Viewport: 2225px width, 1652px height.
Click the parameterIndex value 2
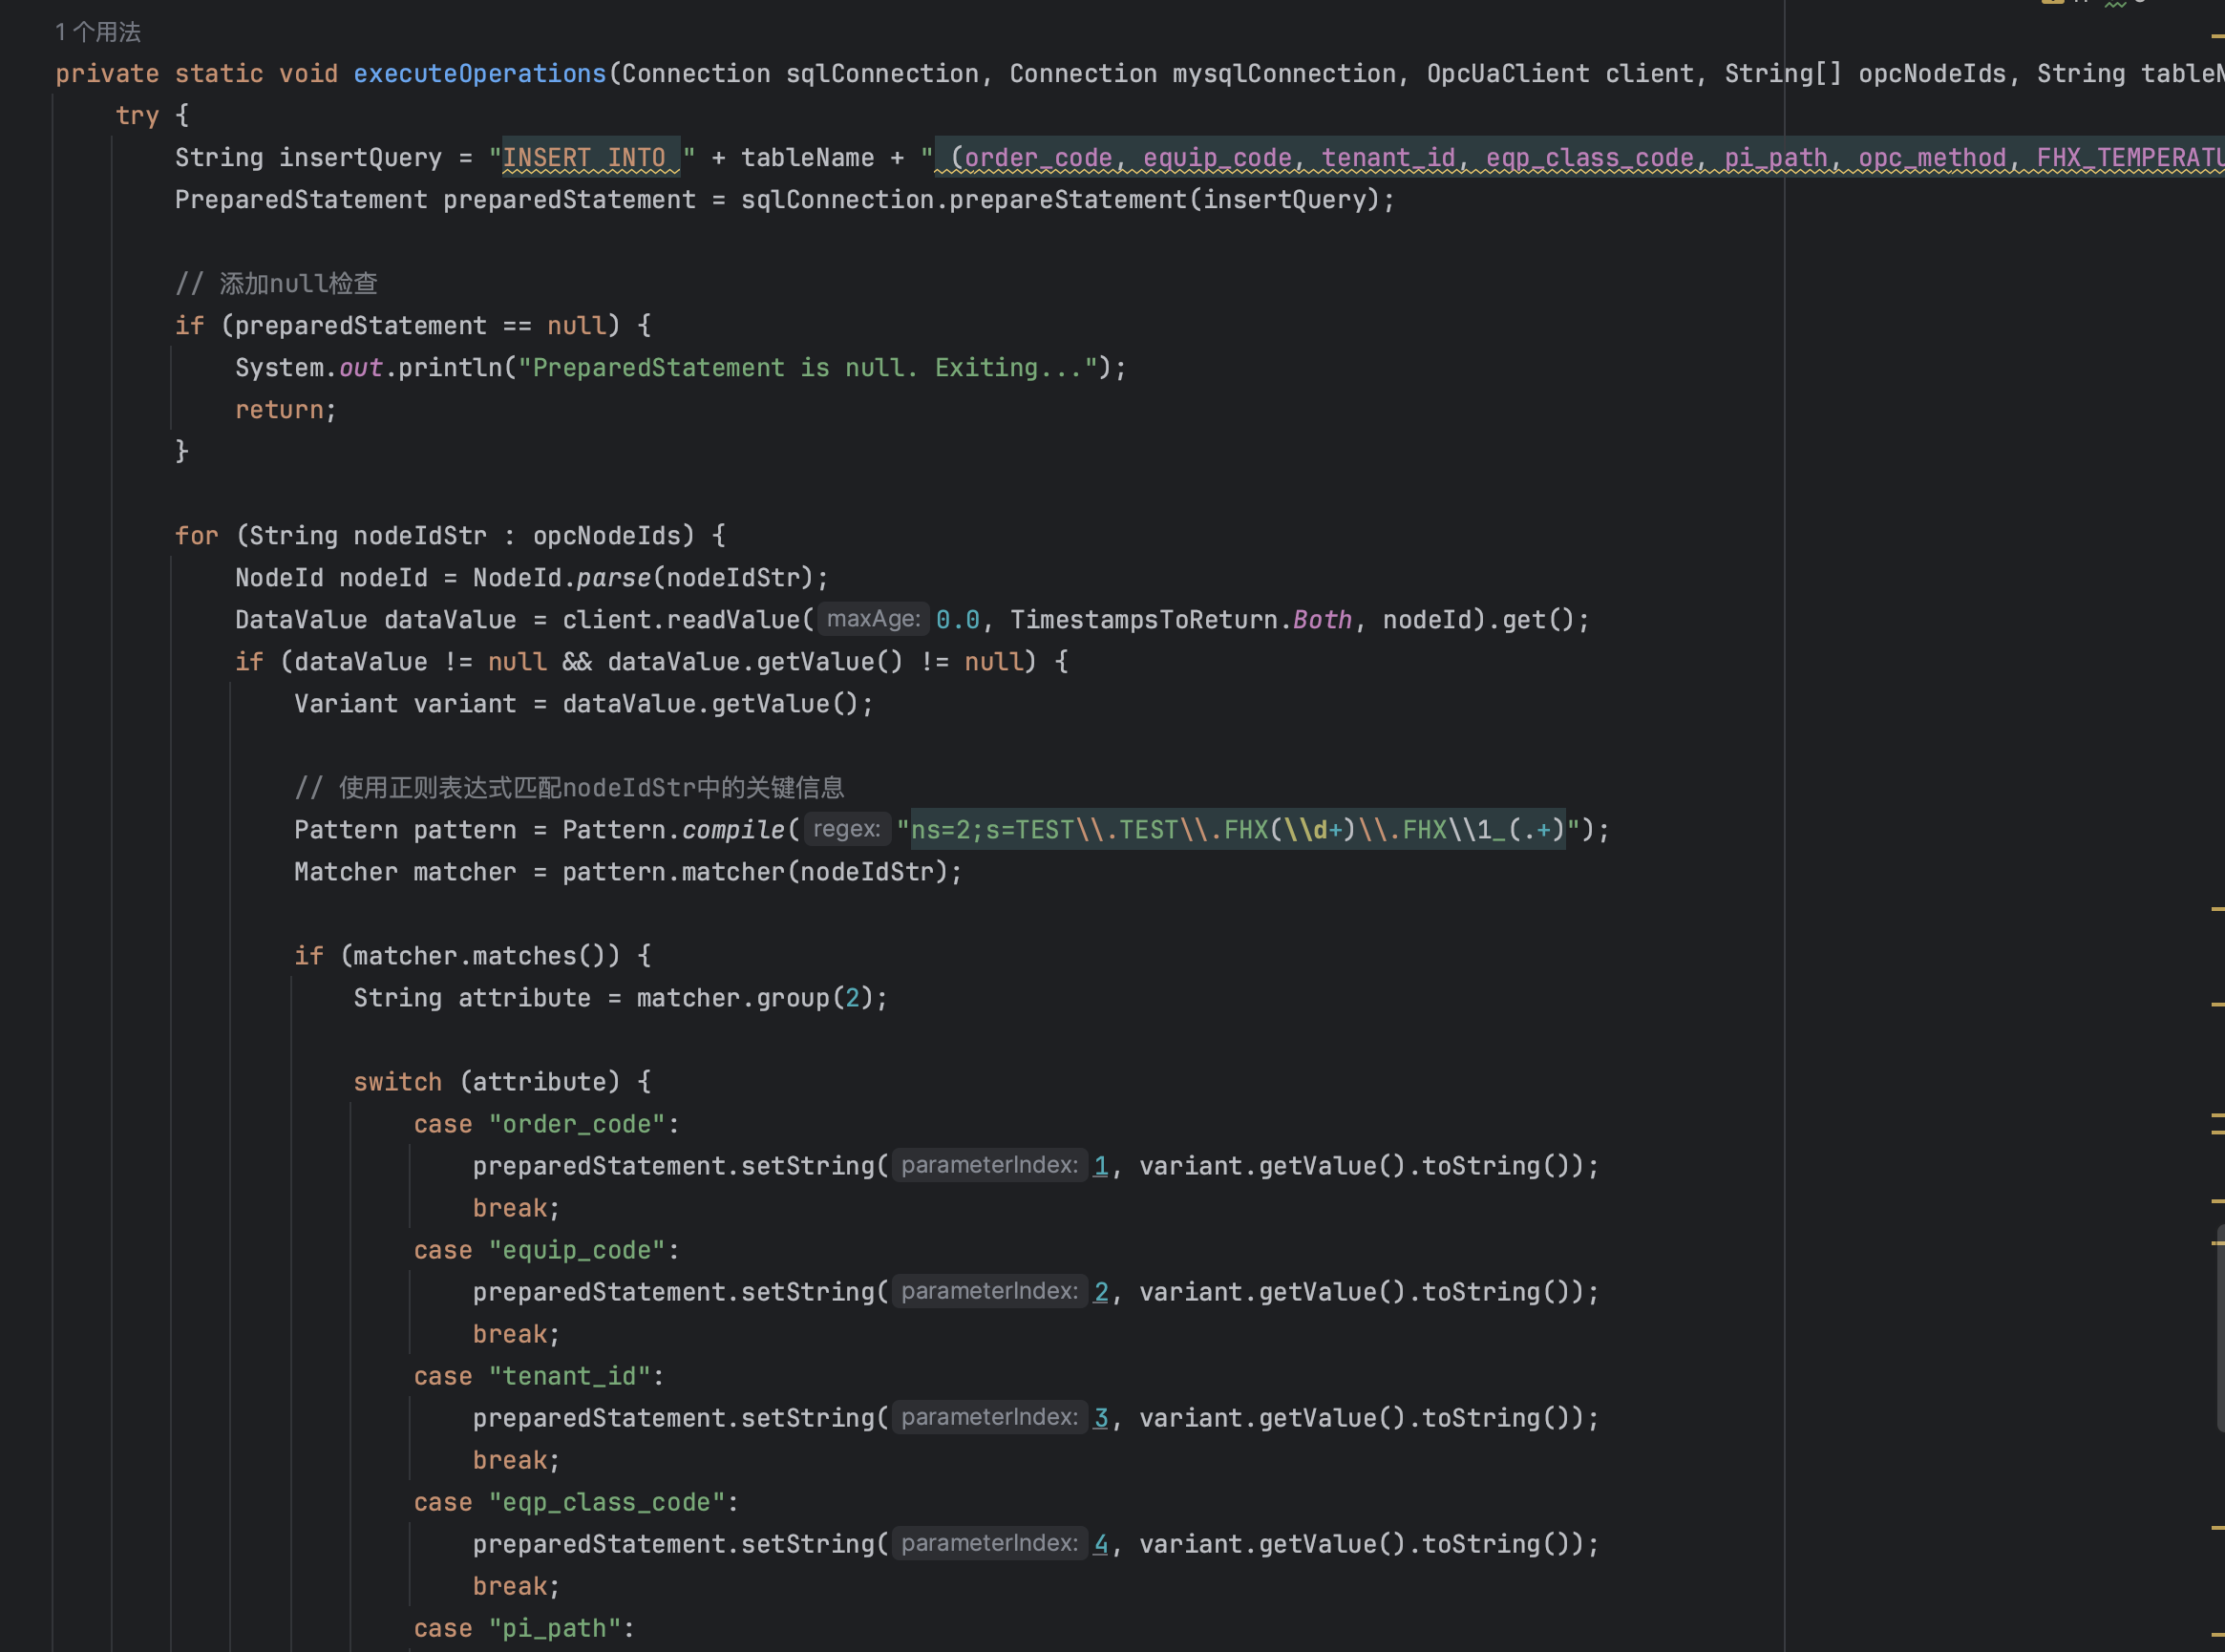pos(1101,1292)
